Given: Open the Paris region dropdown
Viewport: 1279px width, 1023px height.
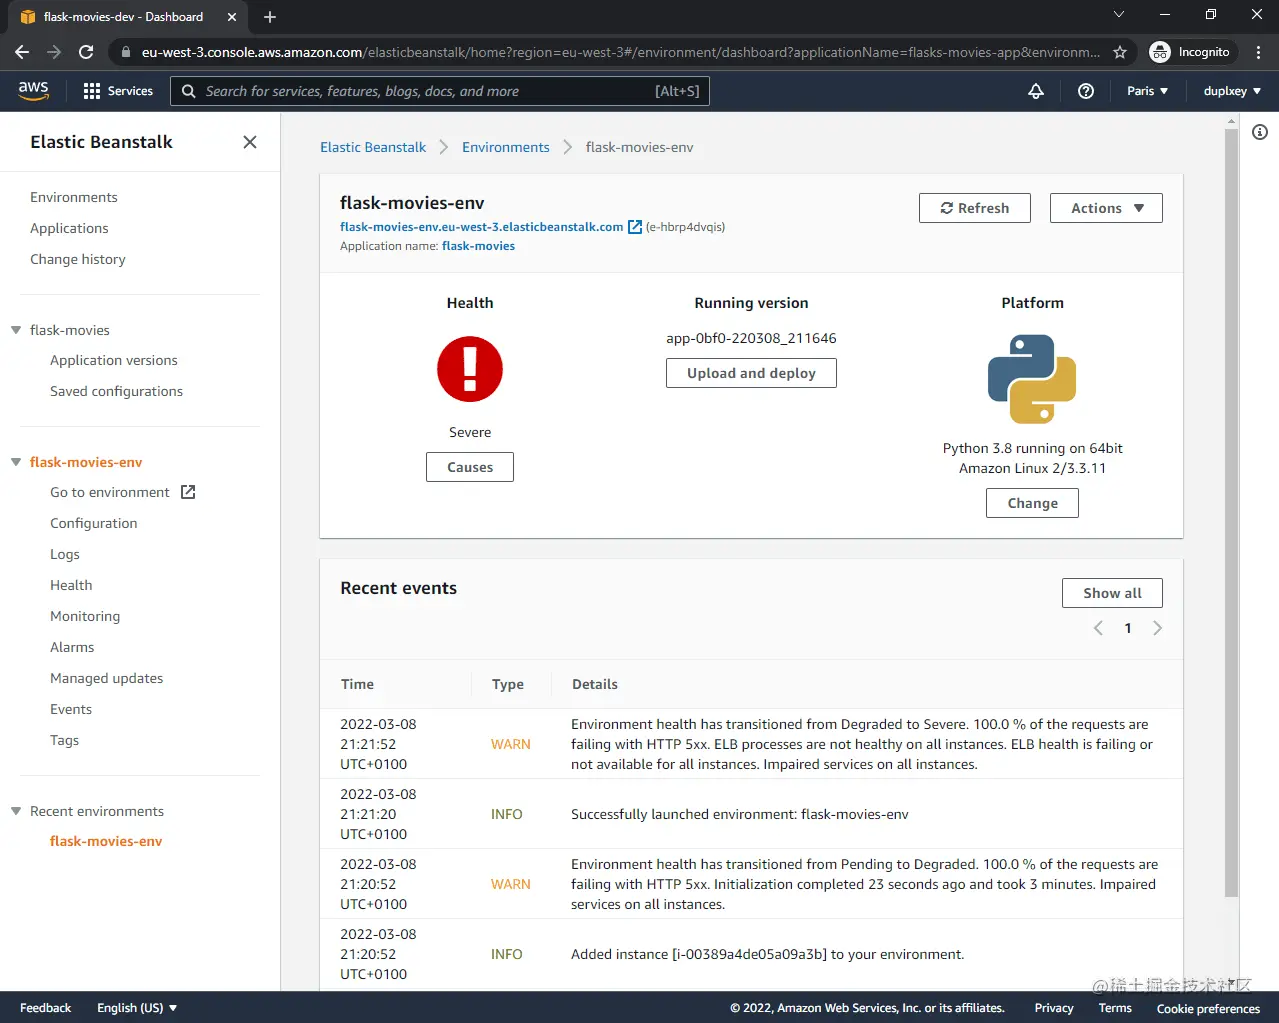Looking at the screenshot, I should coord(1147,91).
